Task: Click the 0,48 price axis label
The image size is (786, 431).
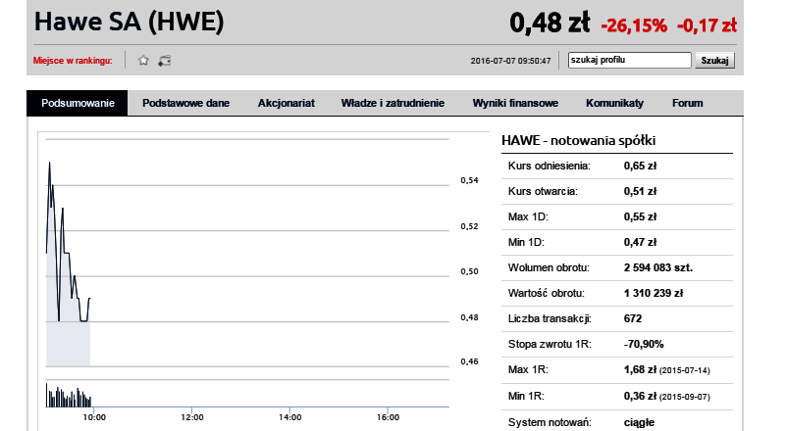Action: [x=469, y=318]
